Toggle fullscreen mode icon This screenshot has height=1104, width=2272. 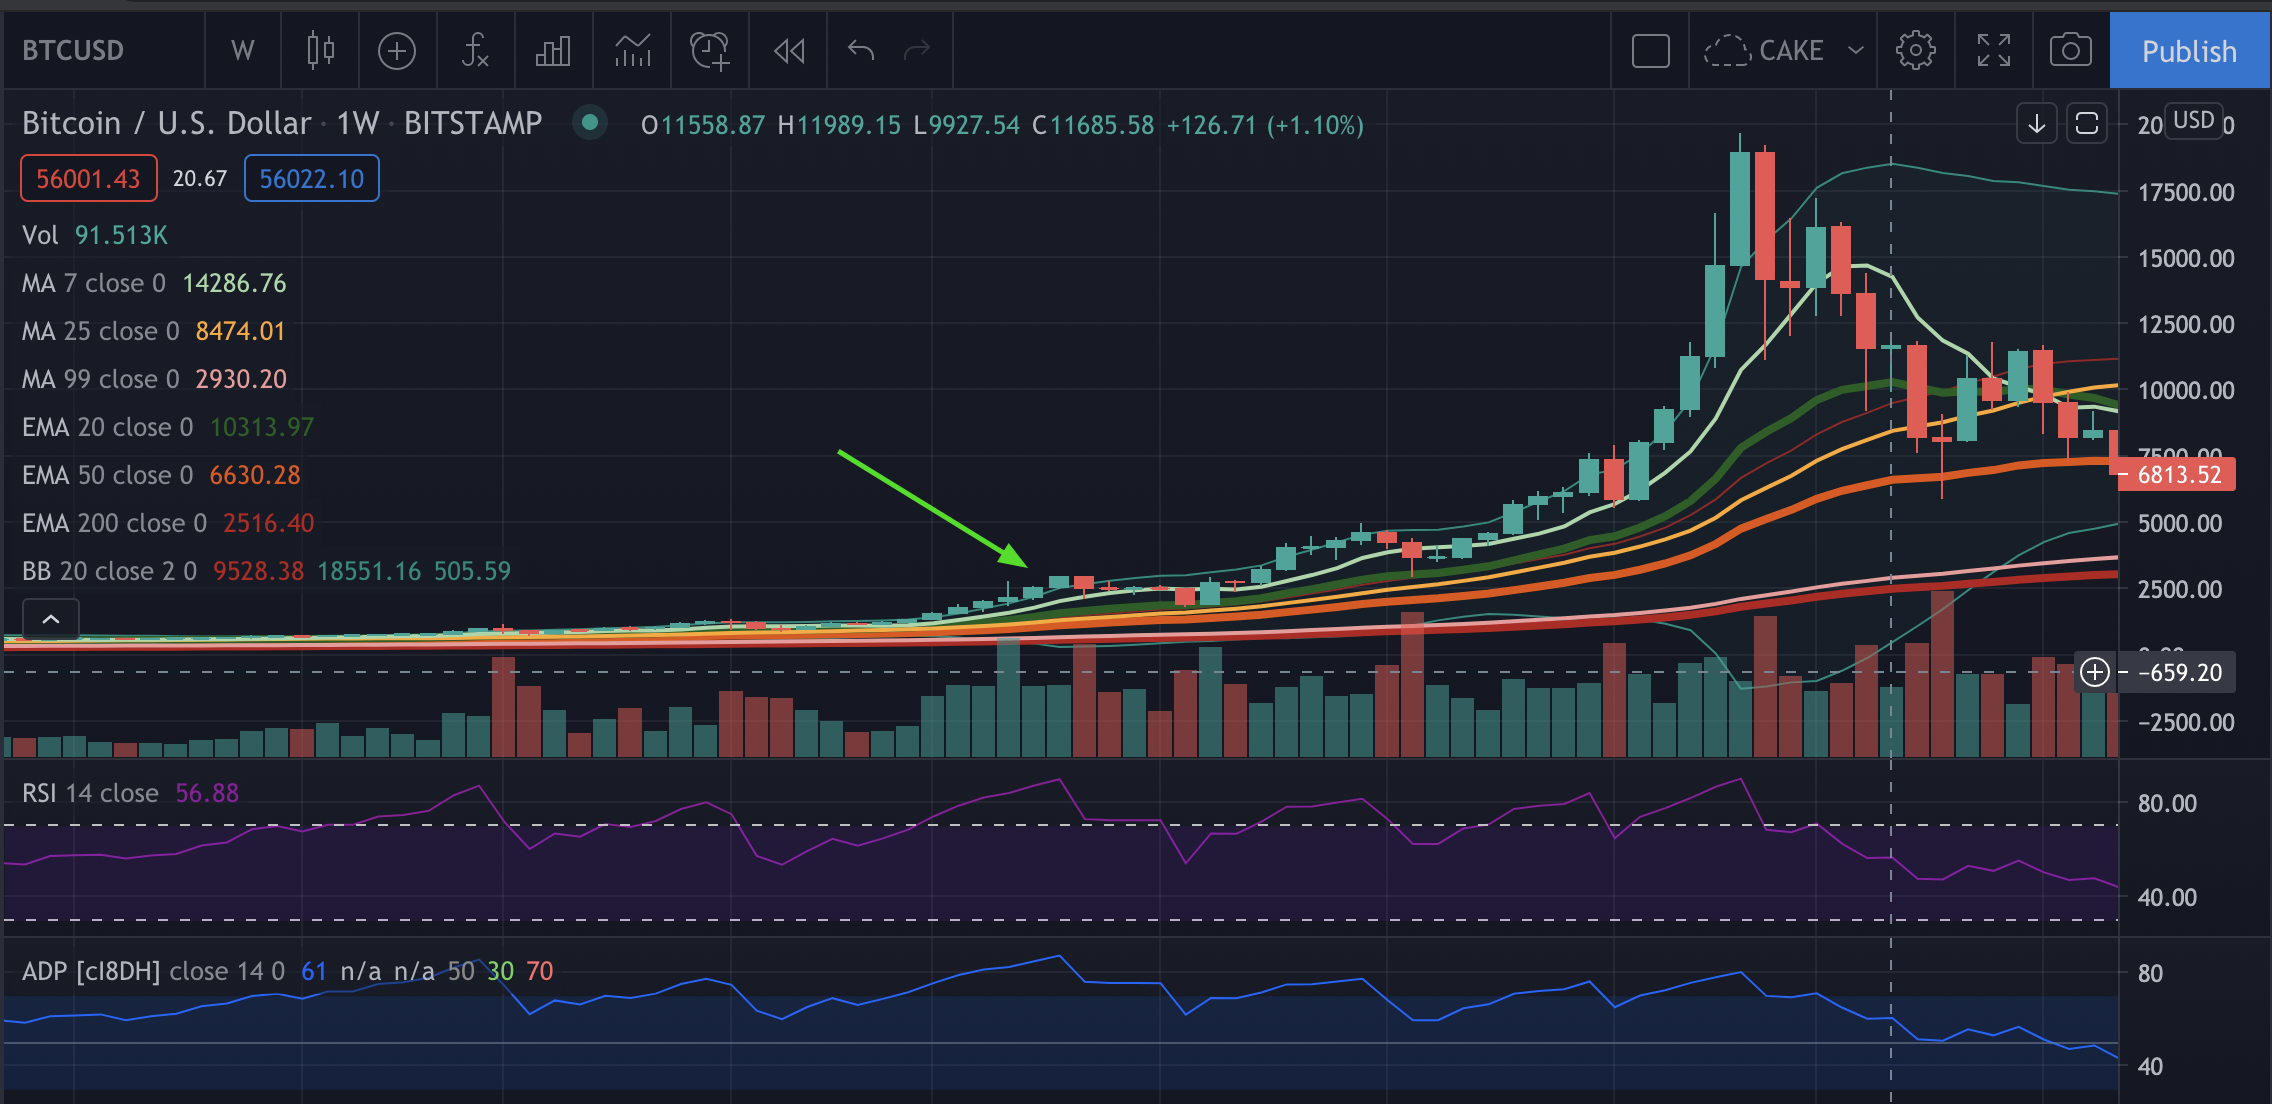pos(1994,51)
